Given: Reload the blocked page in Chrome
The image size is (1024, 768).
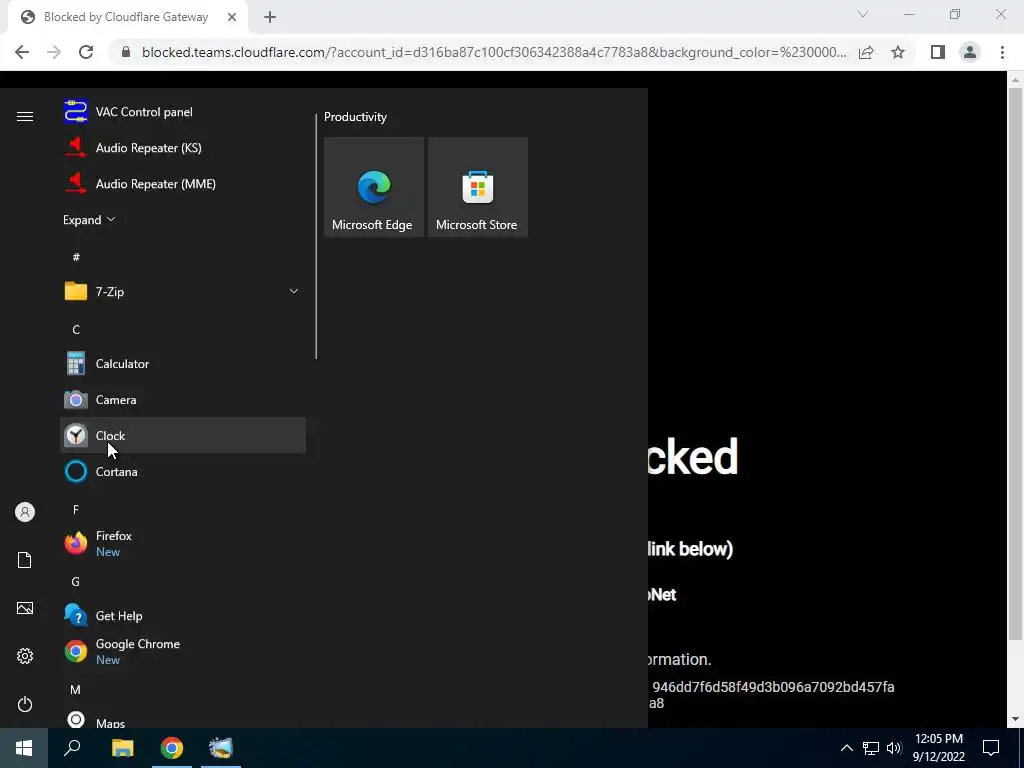Looking at the screenshot, I should [x=86, y=52].
